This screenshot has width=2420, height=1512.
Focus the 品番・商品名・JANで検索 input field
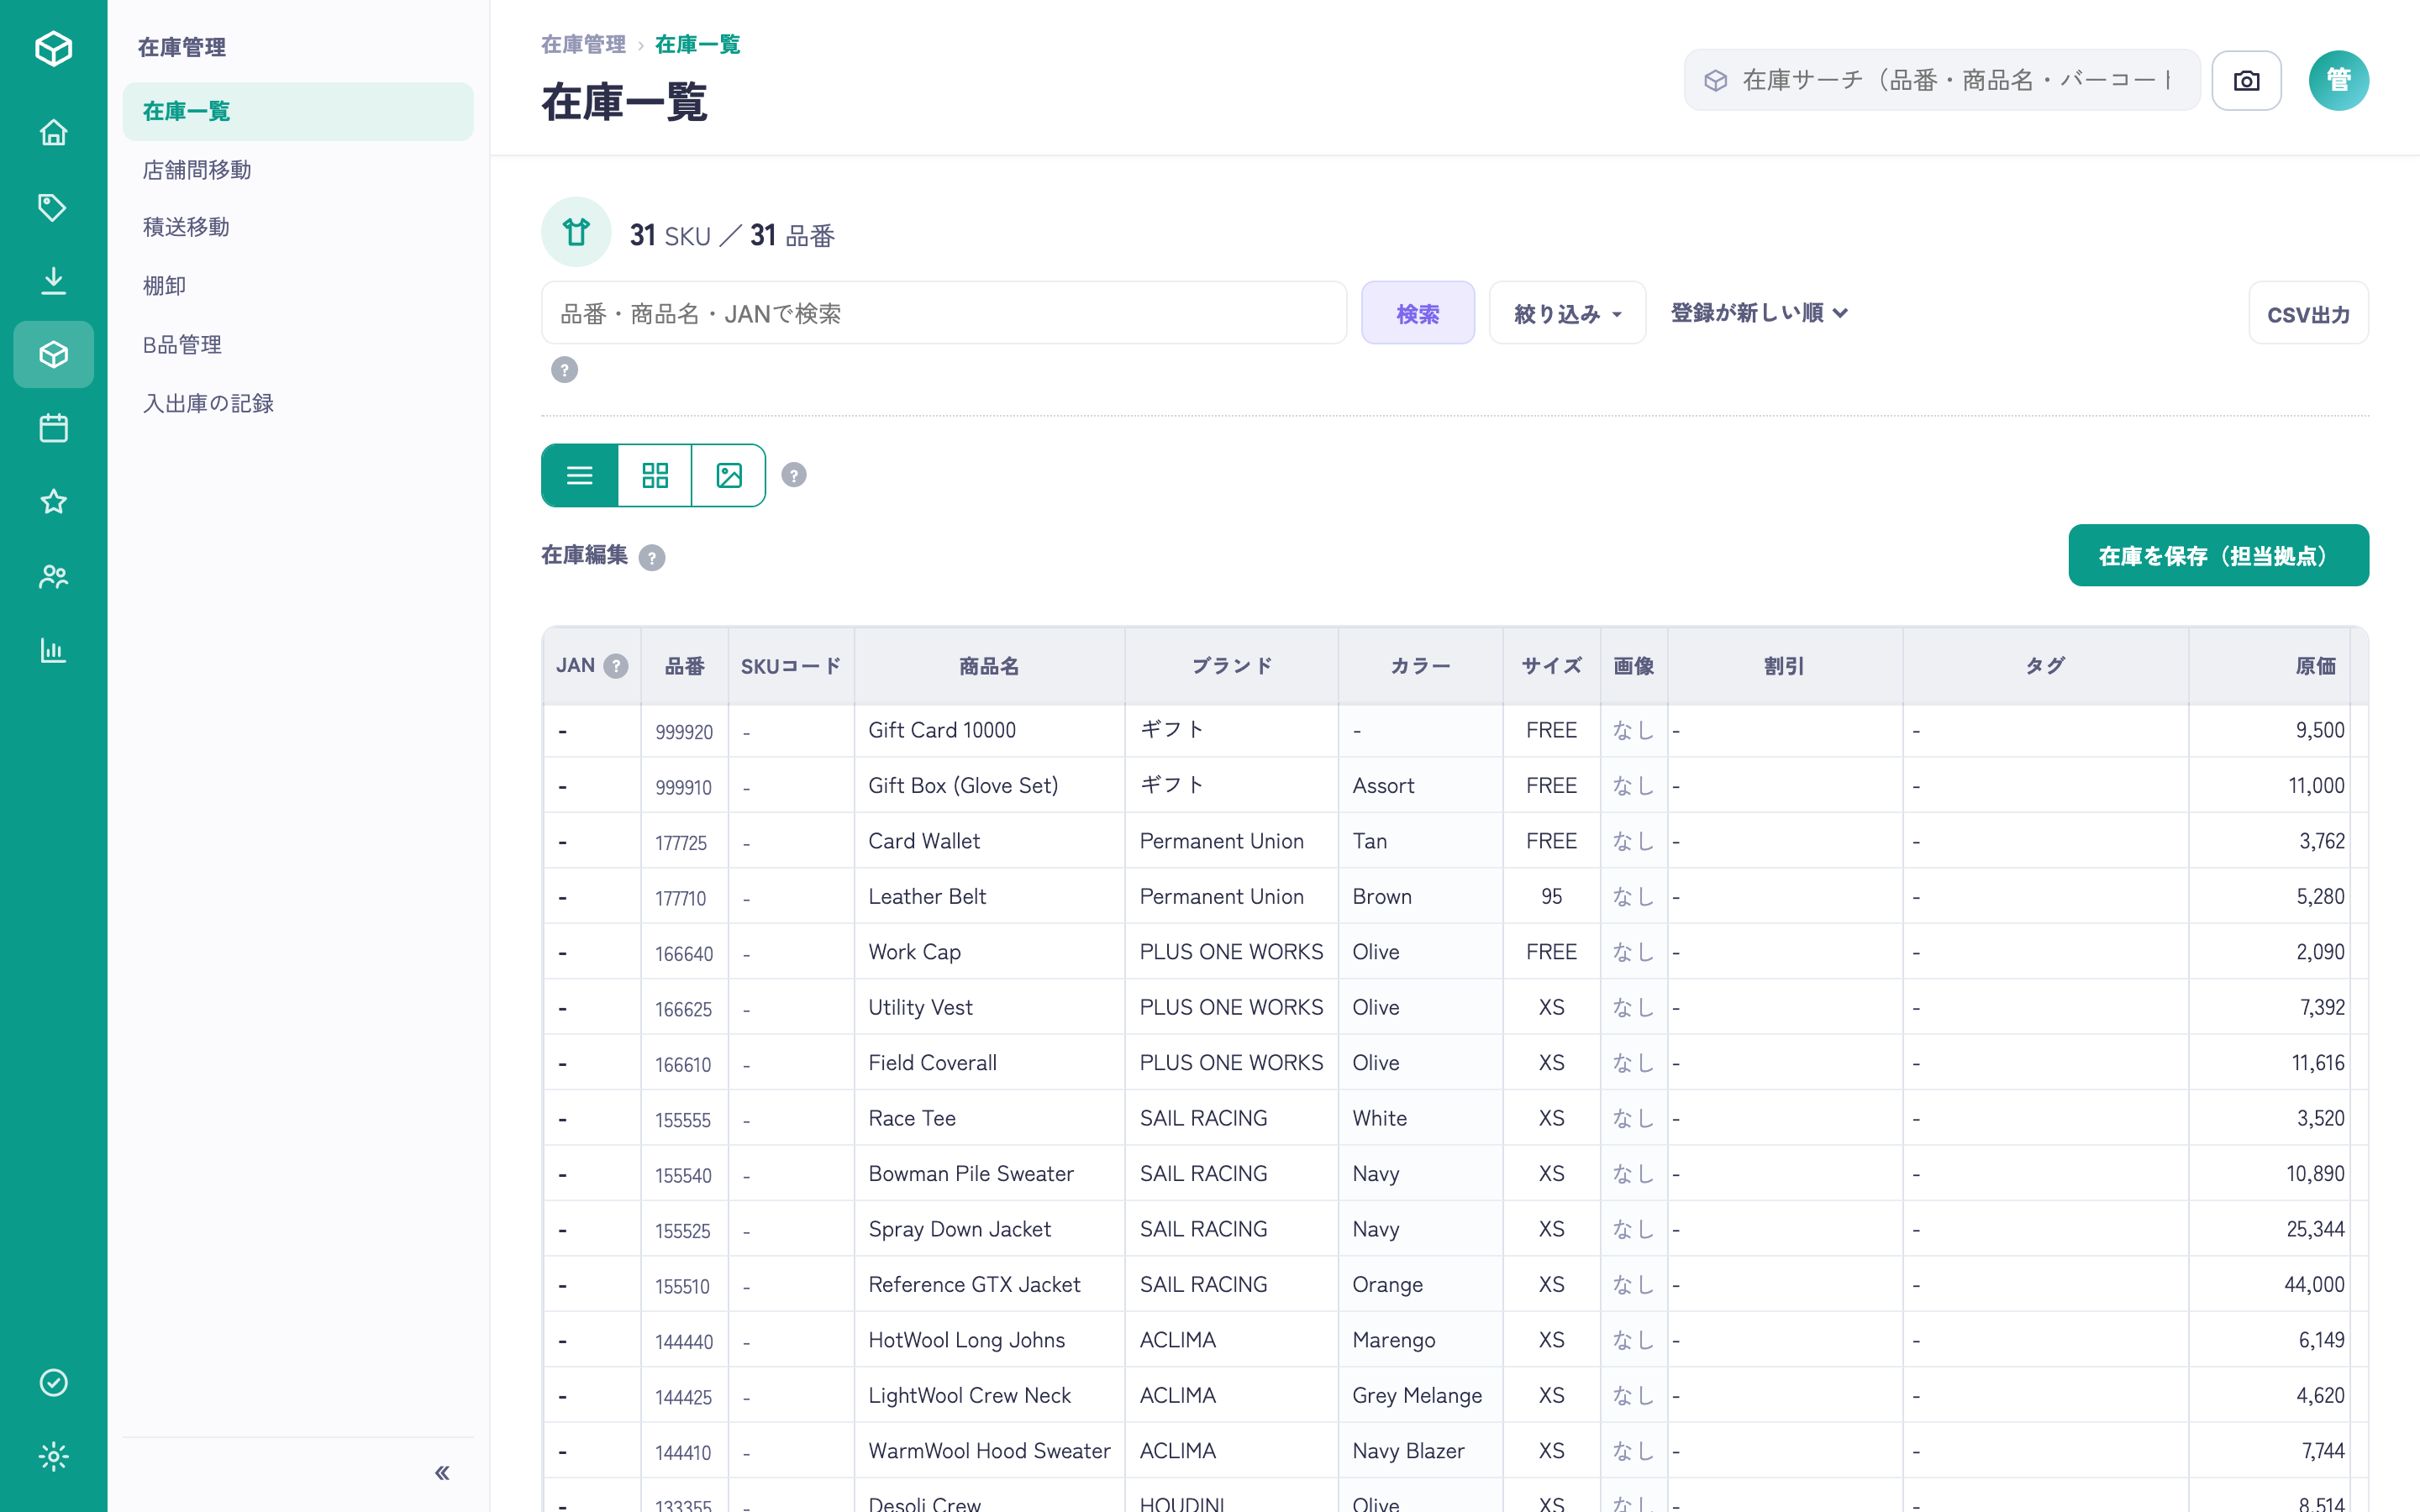coord(944,314)
